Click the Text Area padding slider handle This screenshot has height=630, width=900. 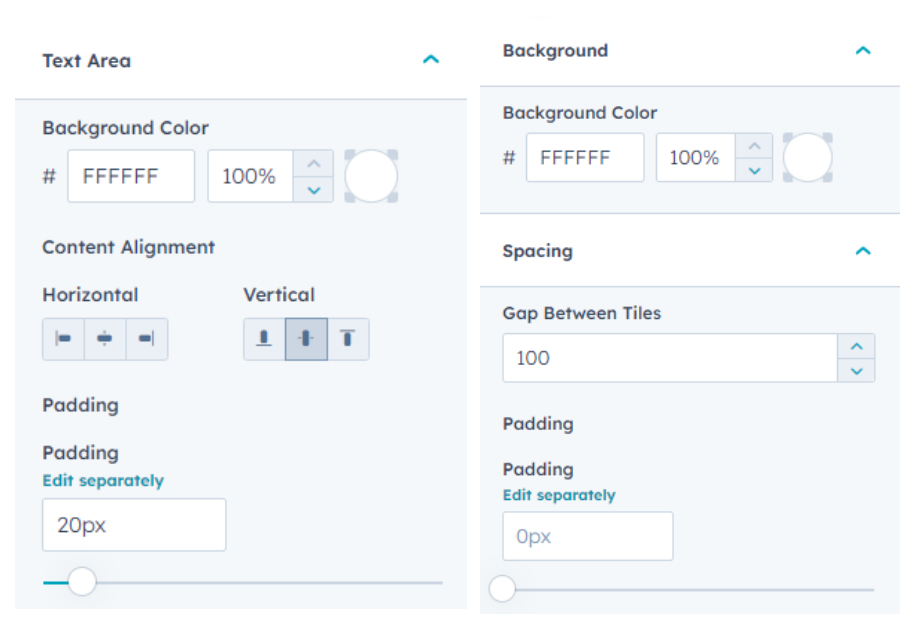click(x=82, y=581)
